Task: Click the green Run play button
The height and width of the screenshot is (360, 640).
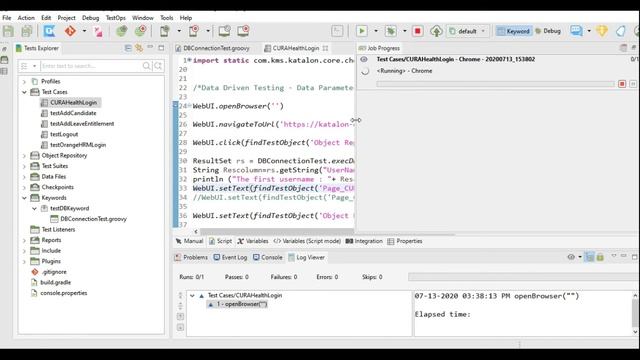Action: coord(362,31)
